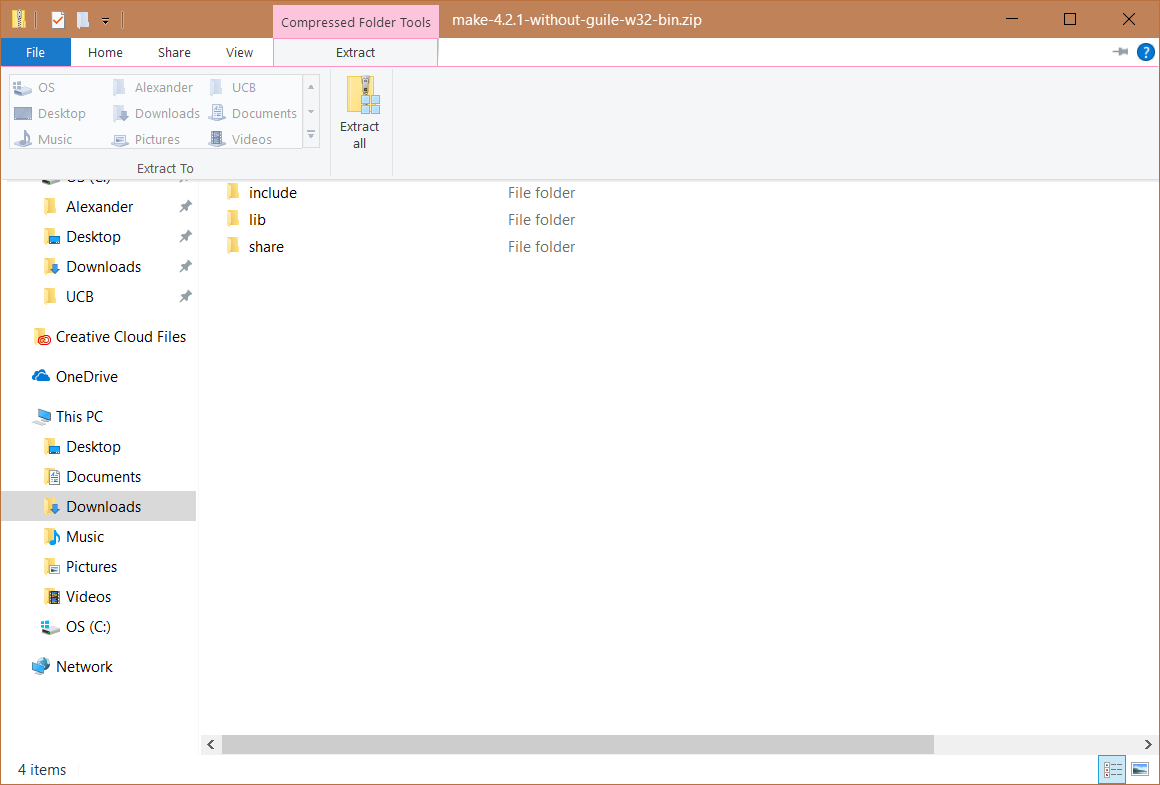Click the horizontal scrollbar right arrow
Viewport: 1160px width, 785px height.
(x=1148, y=744)
